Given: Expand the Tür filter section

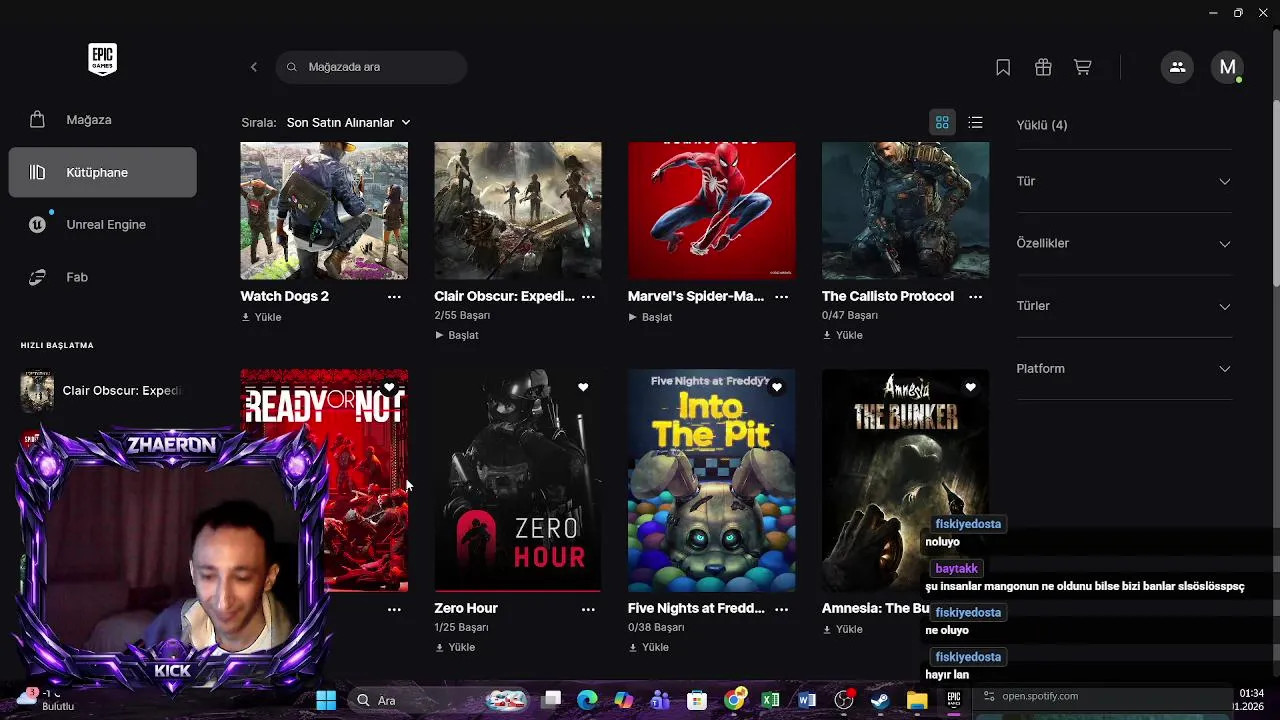Looking at the screenshot, I should [1124, 181].
